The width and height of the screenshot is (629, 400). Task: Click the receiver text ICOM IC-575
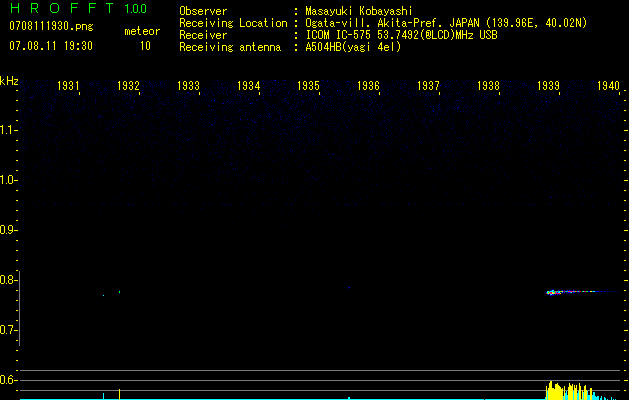click(338, 35)
